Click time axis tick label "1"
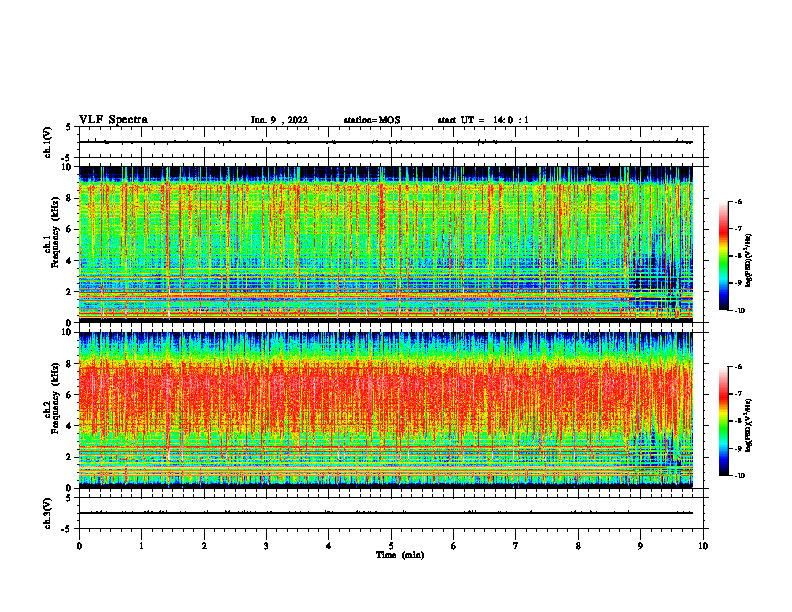The width and height of the screenshot is (792, 612). (x=141, y=546)
